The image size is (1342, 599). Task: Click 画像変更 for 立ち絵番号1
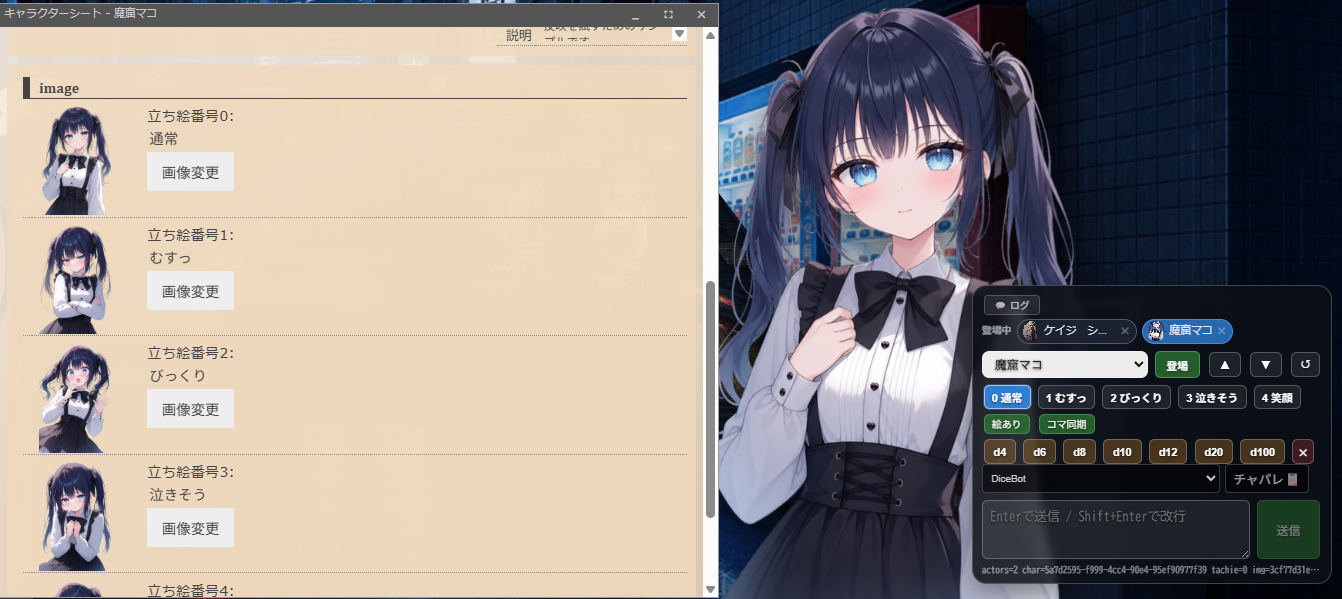pos(190,291)
